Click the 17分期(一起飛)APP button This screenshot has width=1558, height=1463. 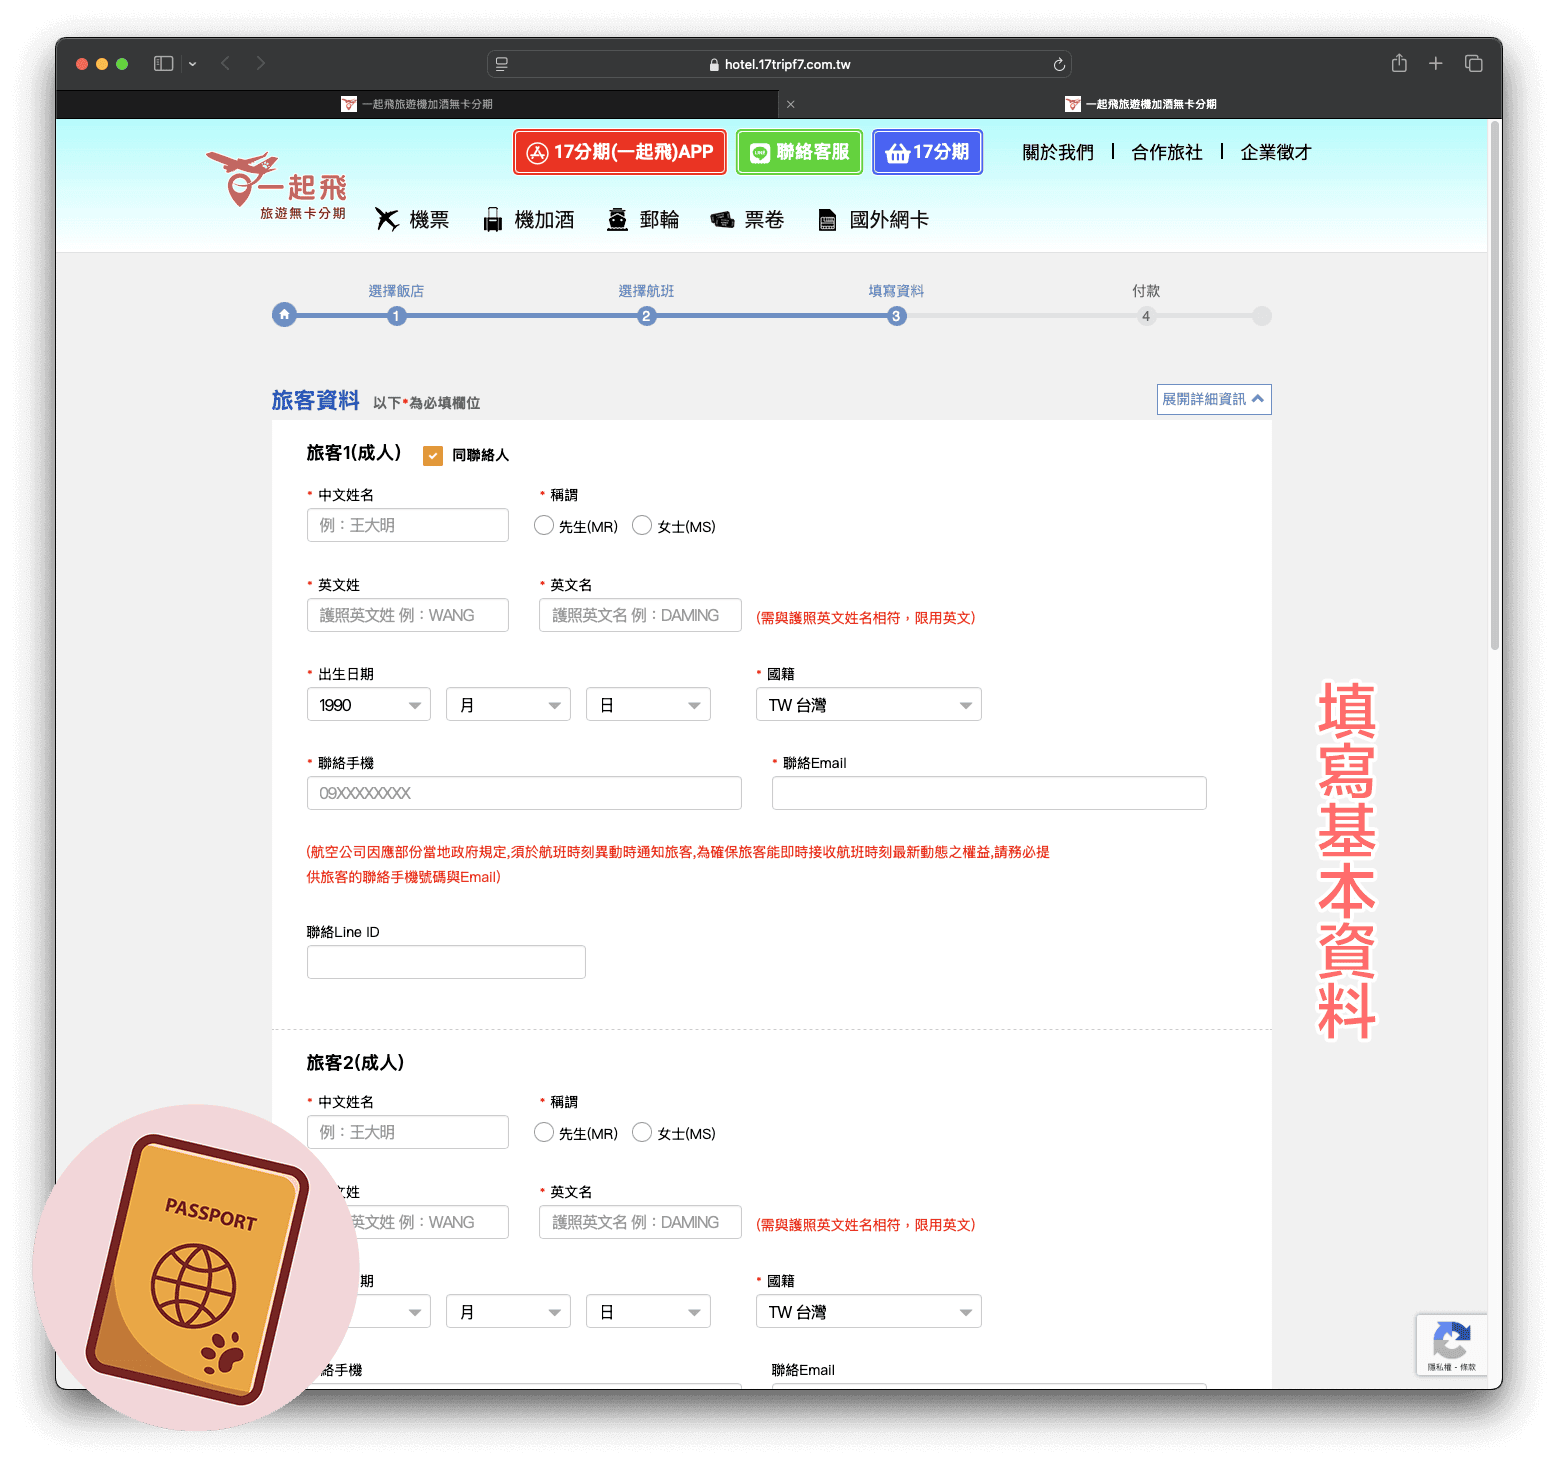(620, 152)
